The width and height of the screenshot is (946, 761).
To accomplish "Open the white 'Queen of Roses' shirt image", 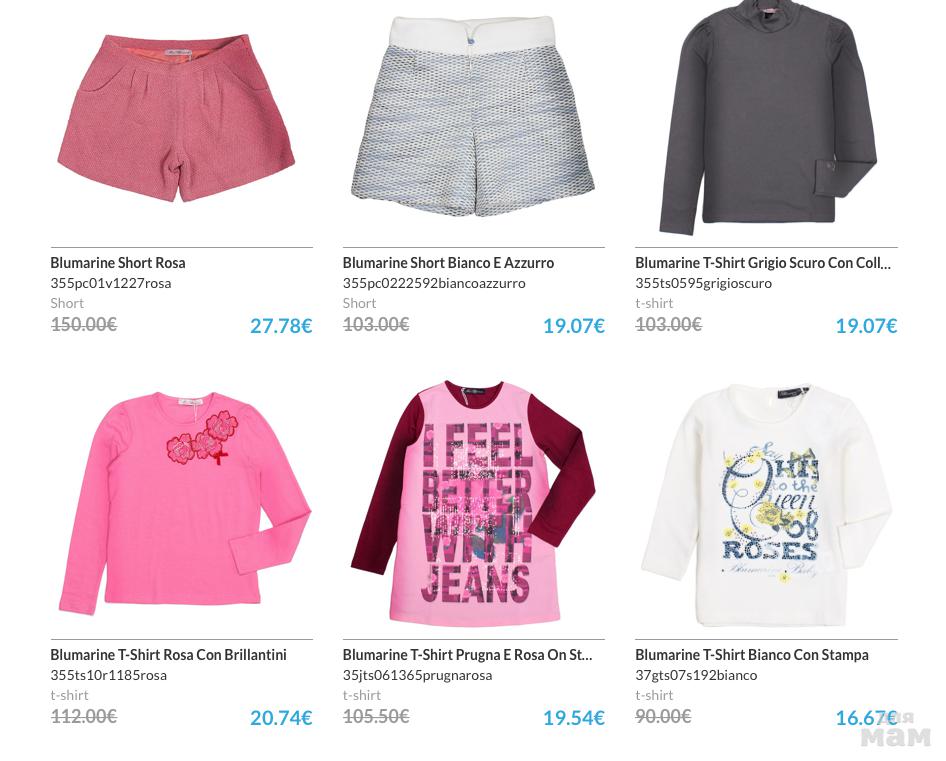I will pos(766,506).
